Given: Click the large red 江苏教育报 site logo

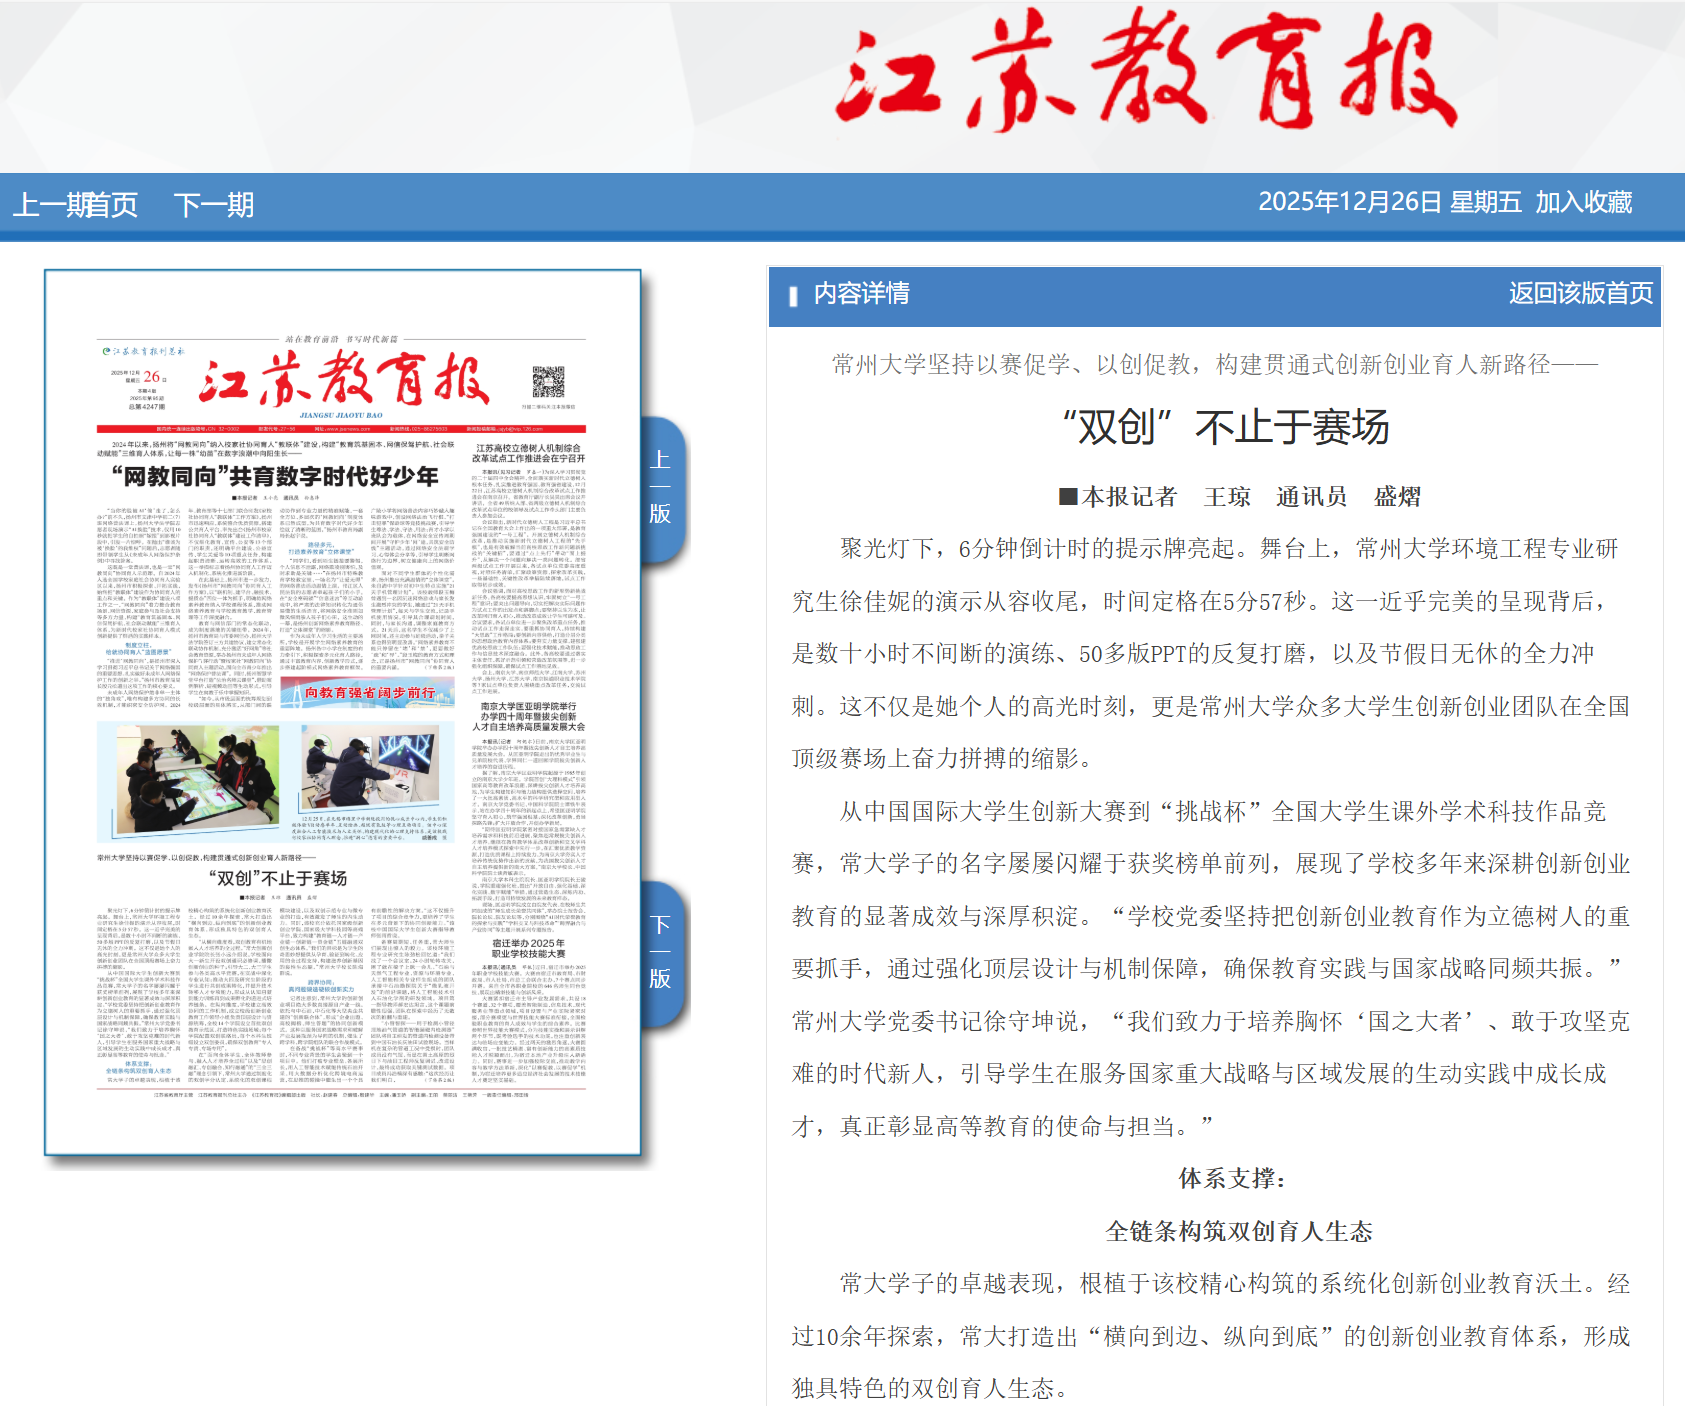Looking at the screenshot, I should pyautogui.click(x=1145, y=70).
